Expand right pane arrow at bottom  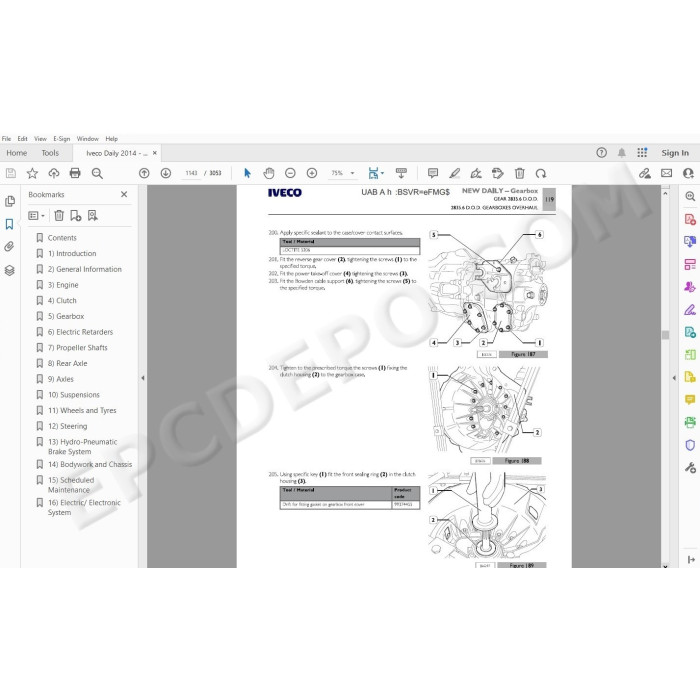pos(691,559)
